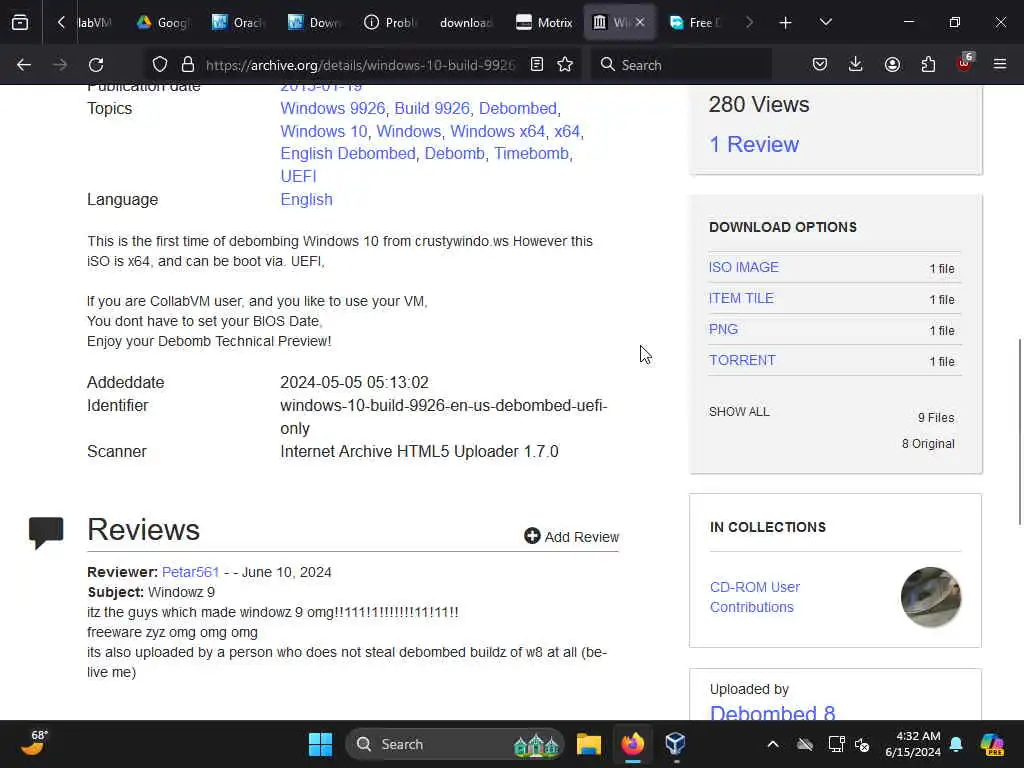Open the Downloads panel
This screenshot has width=1024, height=768.
pyautogui.click(x=856, y=65)
